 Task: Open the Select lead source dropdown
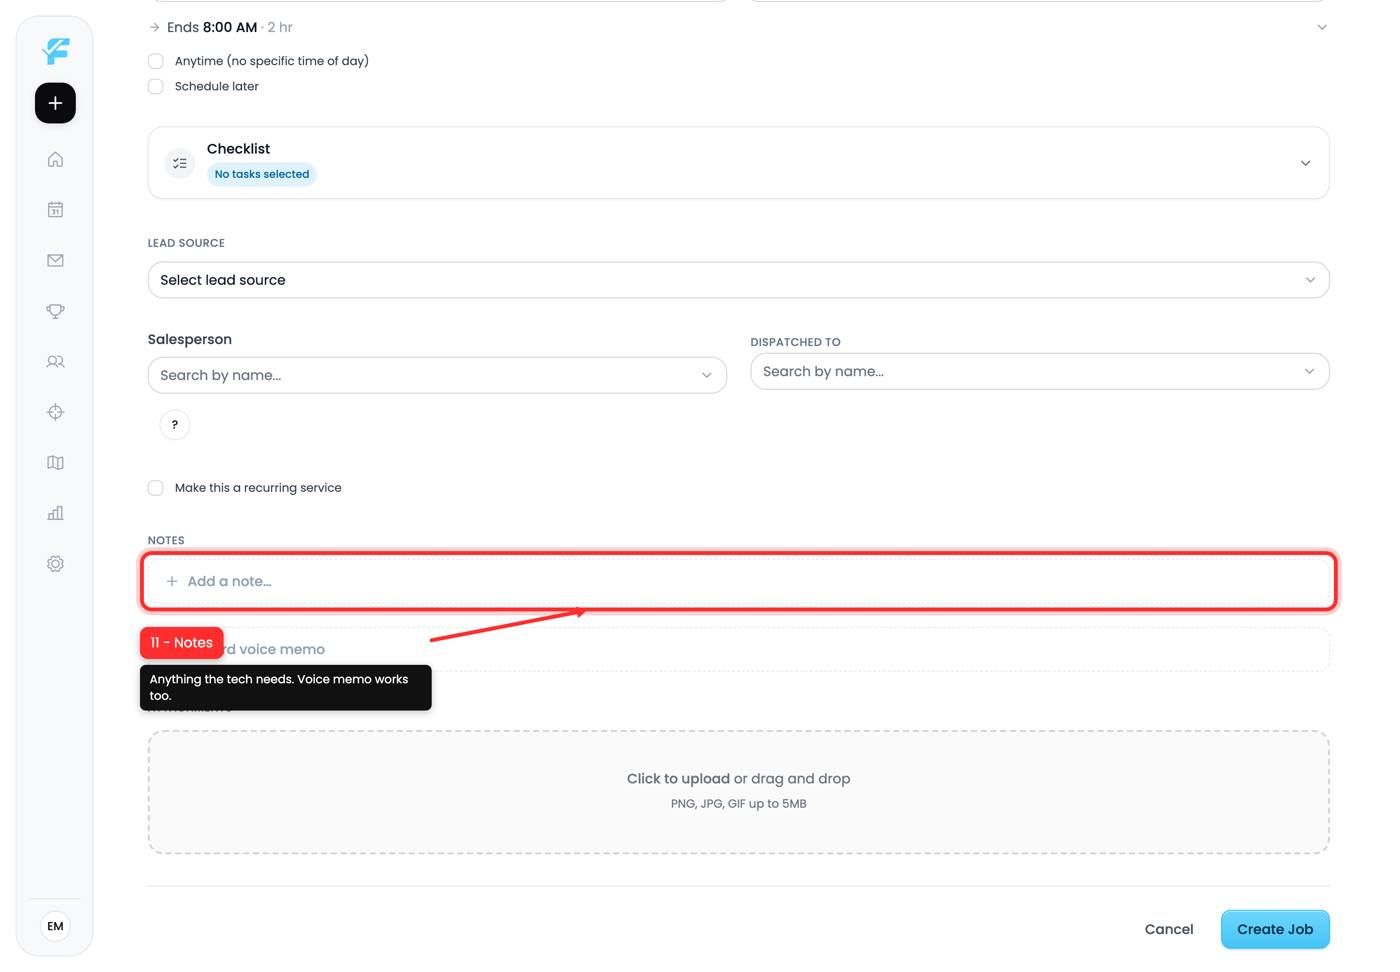click(x=738, y=280)
